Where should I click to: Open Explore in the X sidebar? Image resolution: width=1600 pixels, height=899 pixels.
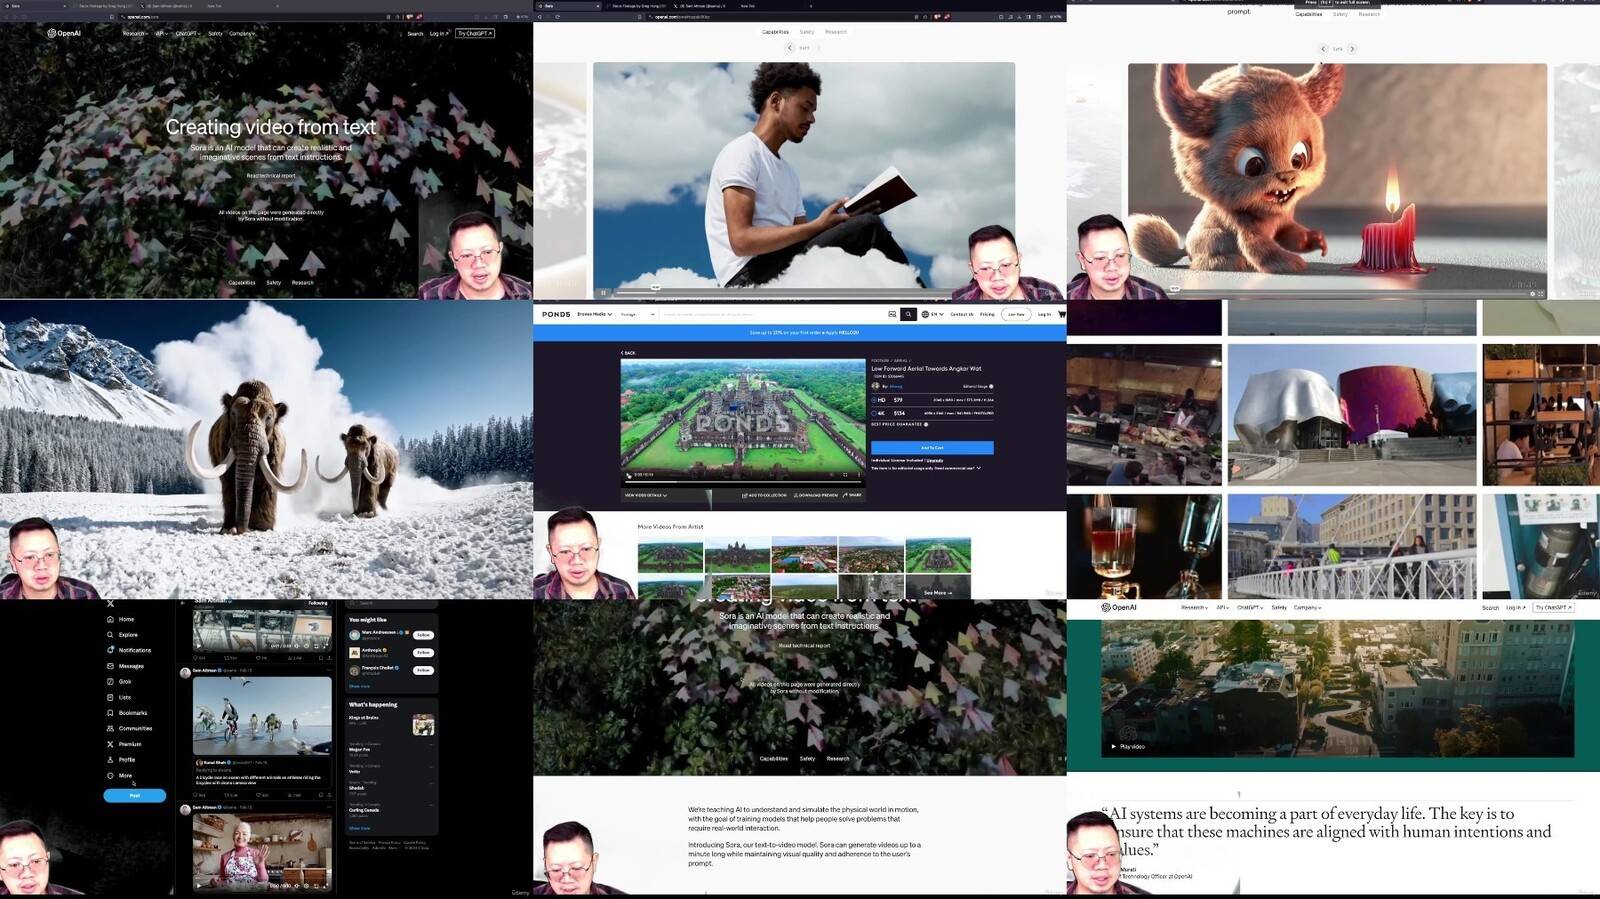pos(123,635)
